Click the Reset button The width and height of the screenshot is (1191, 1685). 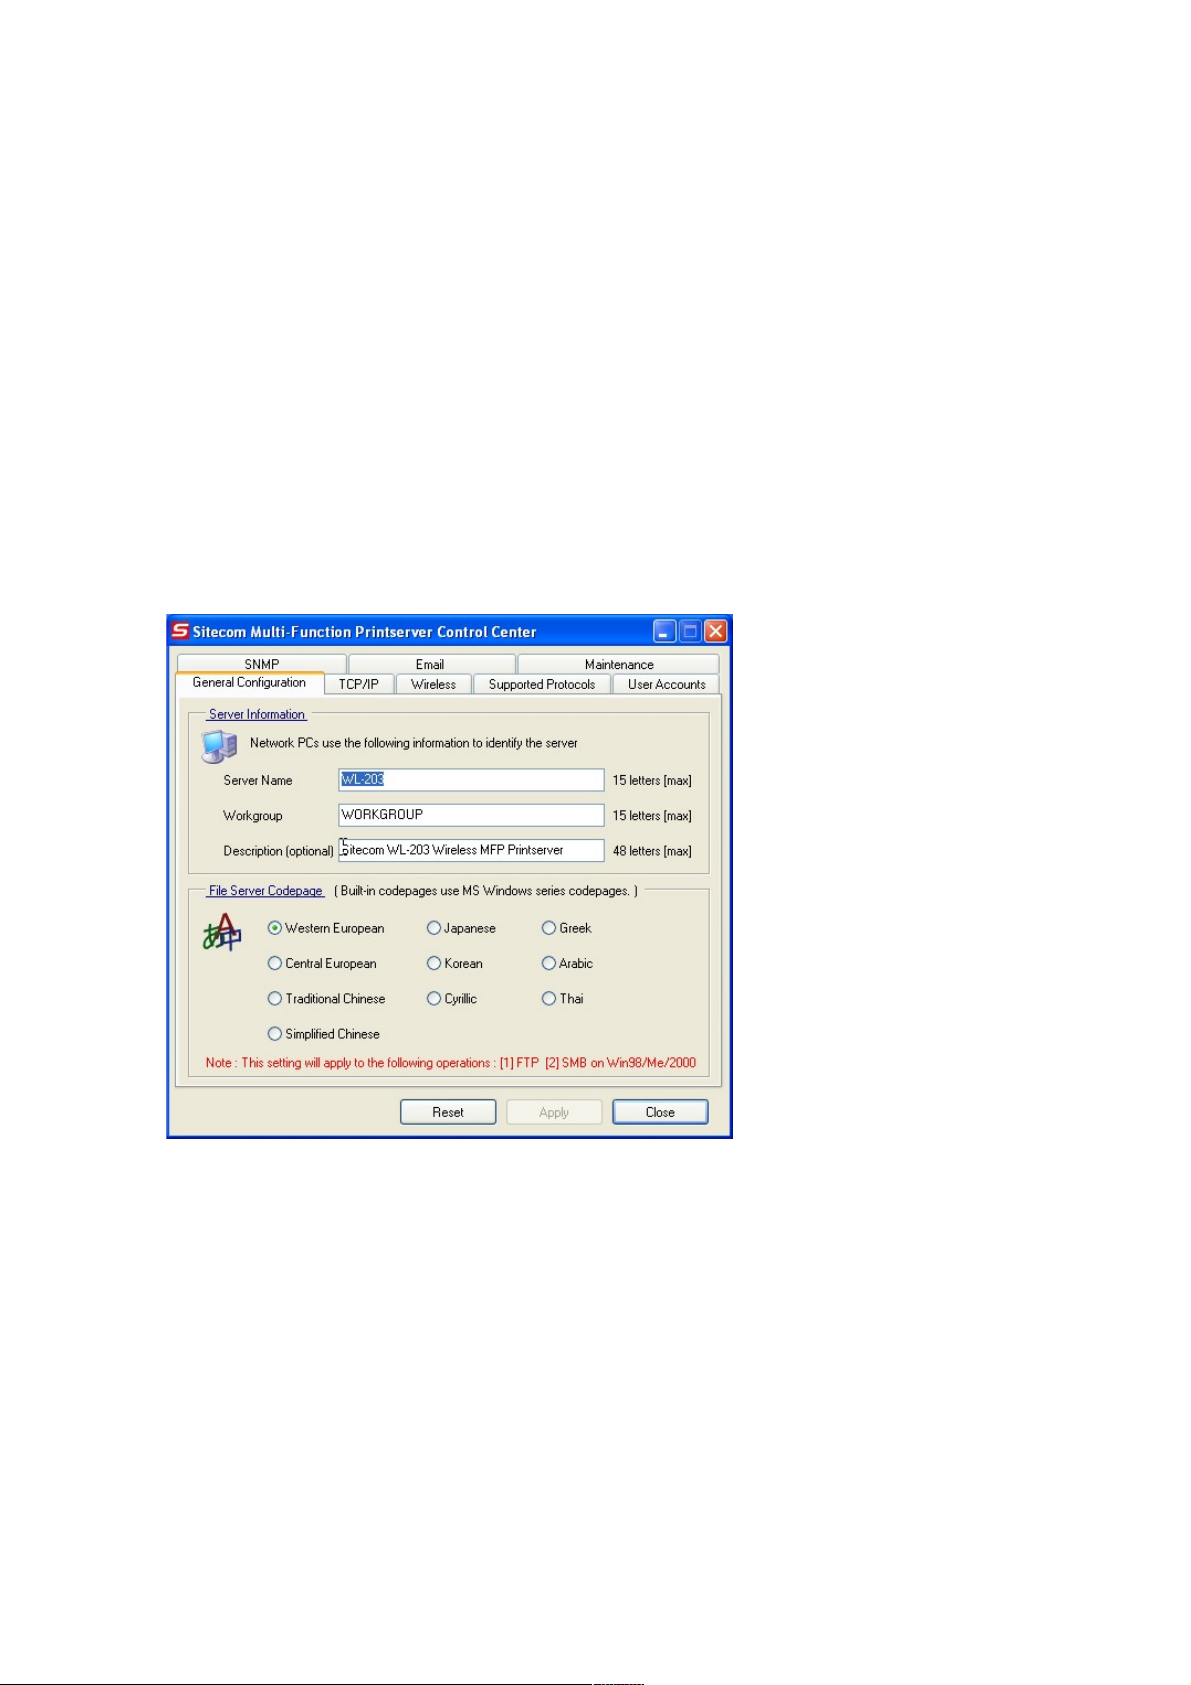click(448, 1112)
